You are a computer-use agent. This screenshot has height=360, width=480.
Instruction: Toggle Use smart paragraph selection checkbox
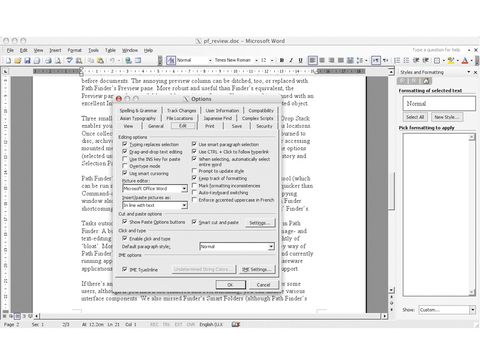pyautogui.click(x=194, y=144)
